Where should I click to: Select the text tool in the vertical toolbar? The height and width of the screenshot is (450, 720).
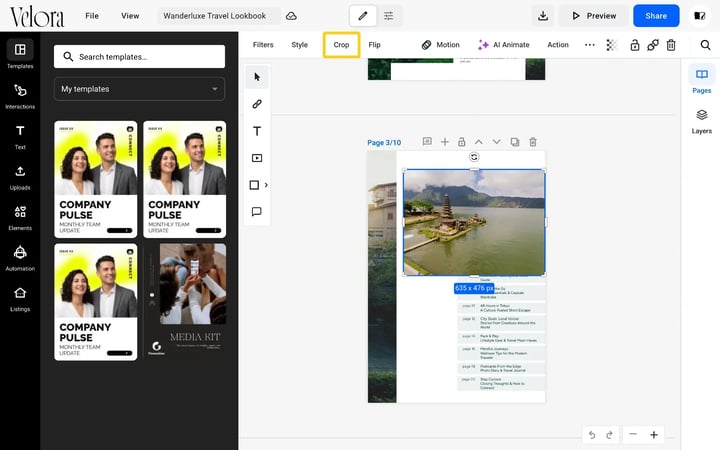tap(257, 131)
